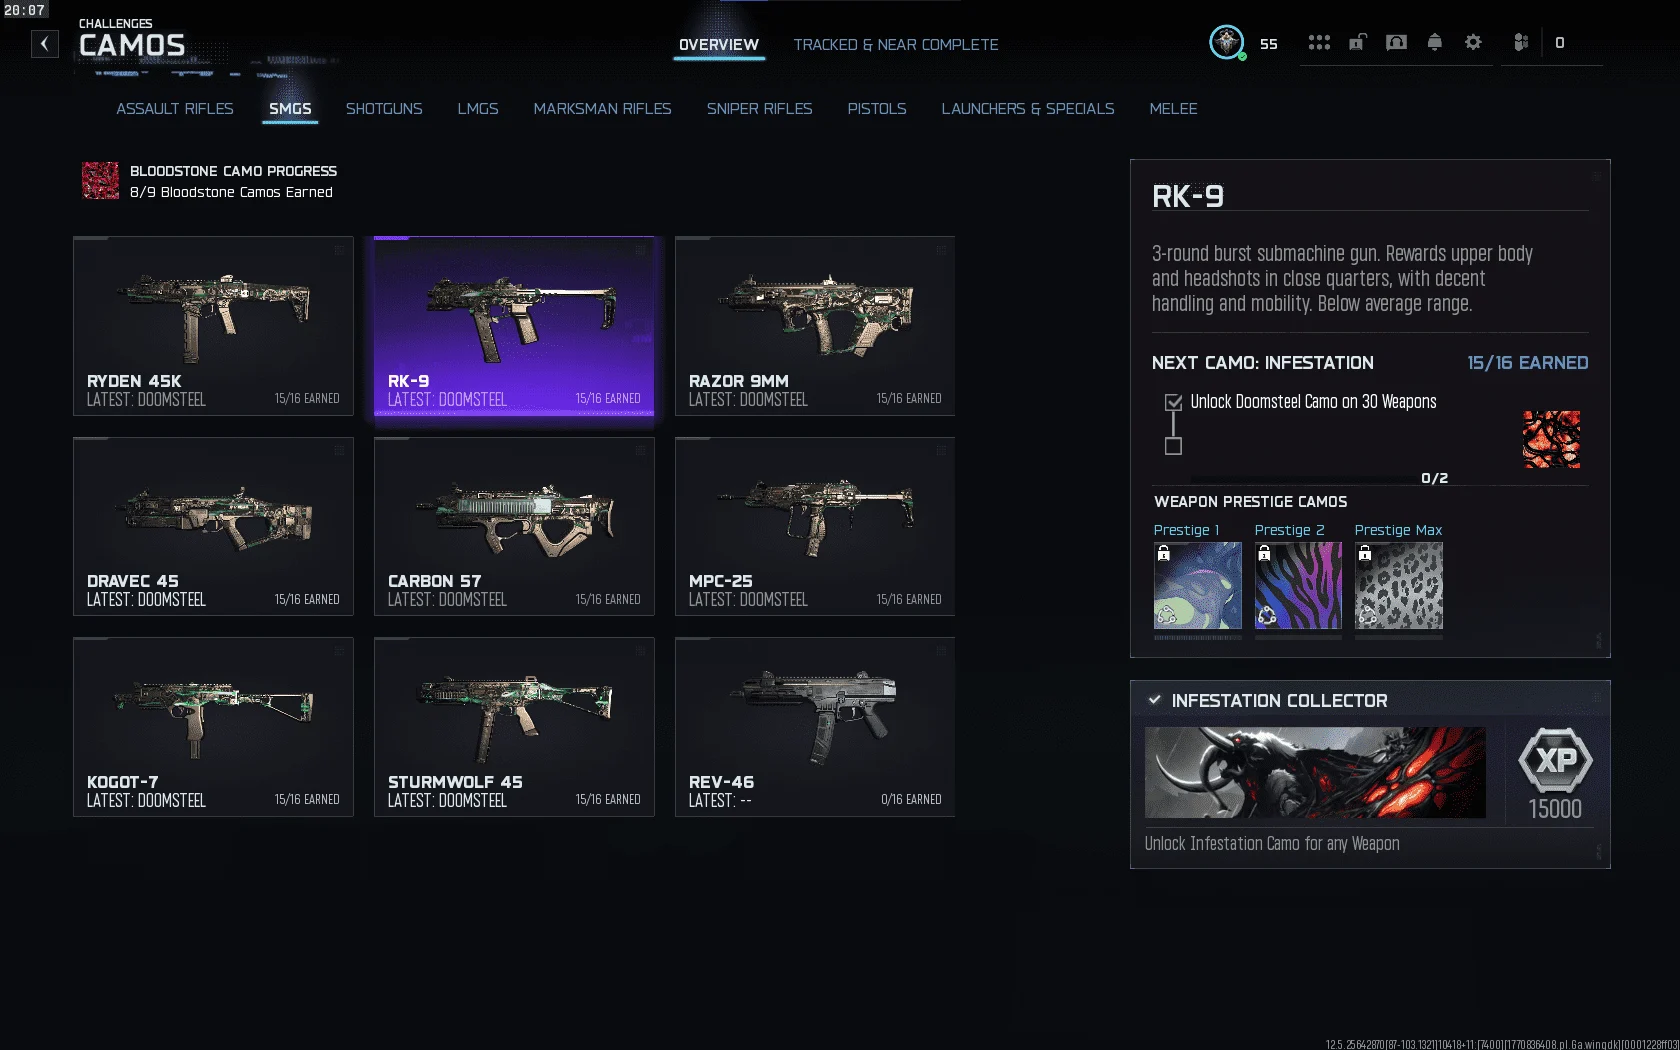Click the Prestige 1 label
Viewport: 1680px width, 1050px height.
[1186, 530]
